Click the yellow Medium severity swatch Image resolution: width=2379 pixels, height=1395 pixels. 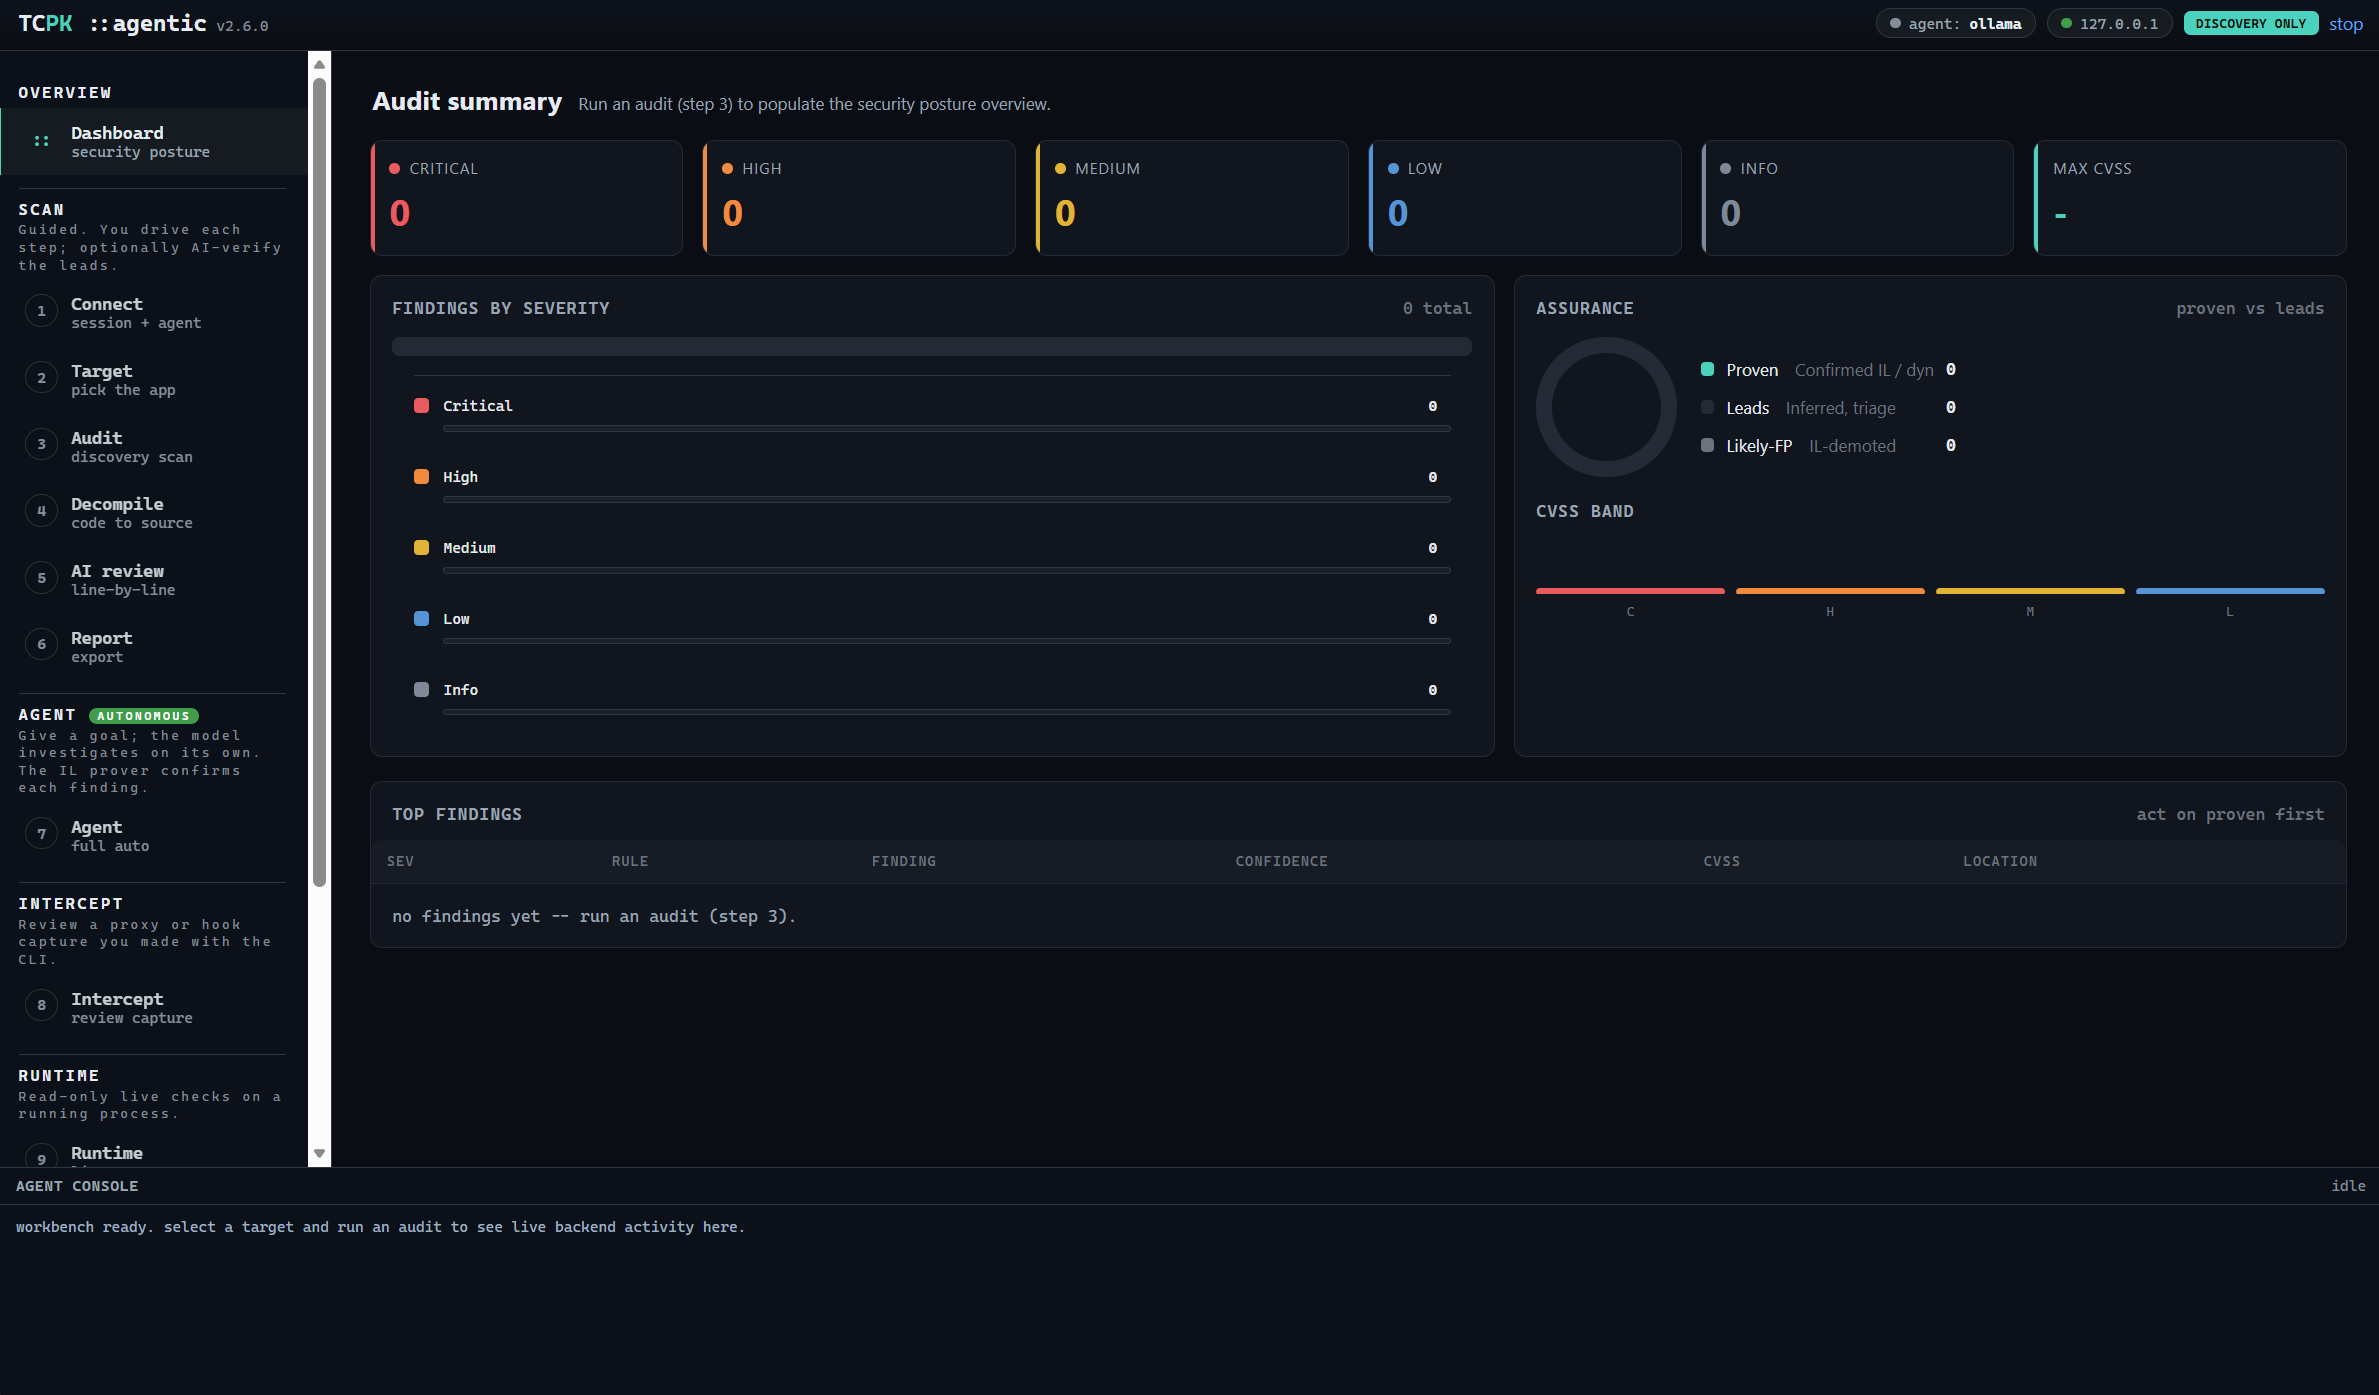(x=422, y=548)
